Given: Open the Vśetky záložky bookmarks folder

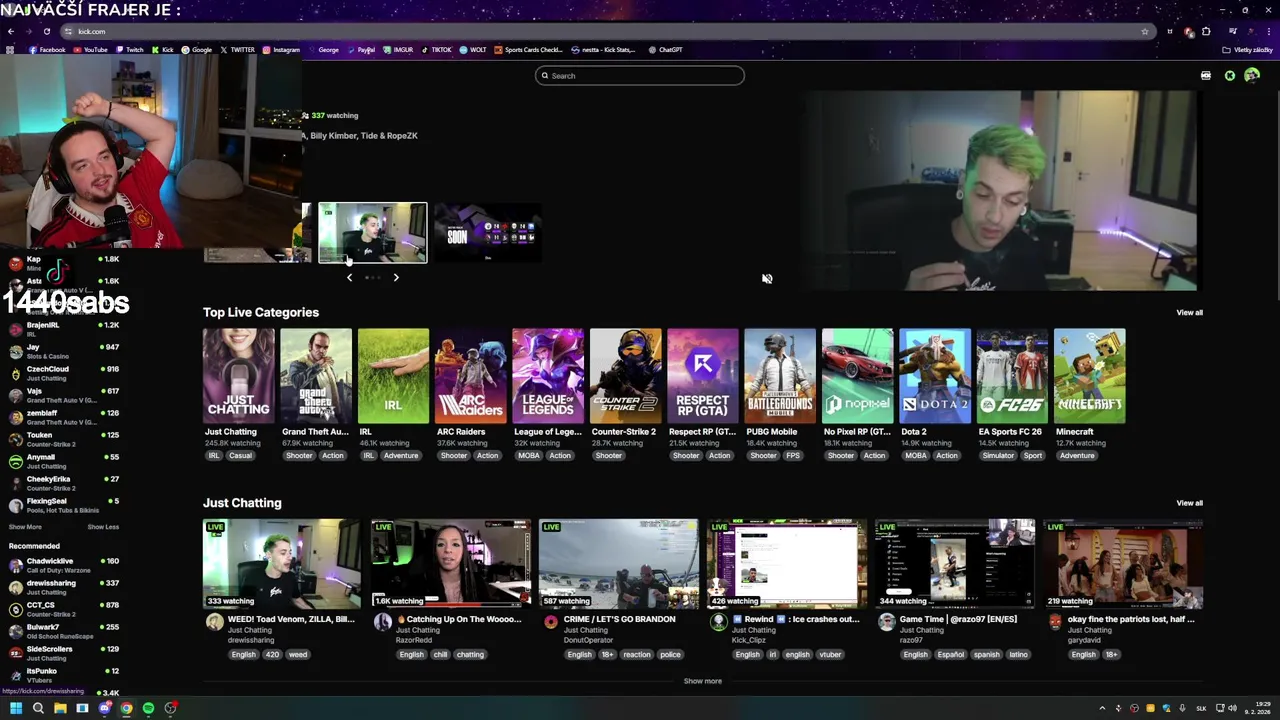Looking at the screenshot, I should (x=1247, y=50).
